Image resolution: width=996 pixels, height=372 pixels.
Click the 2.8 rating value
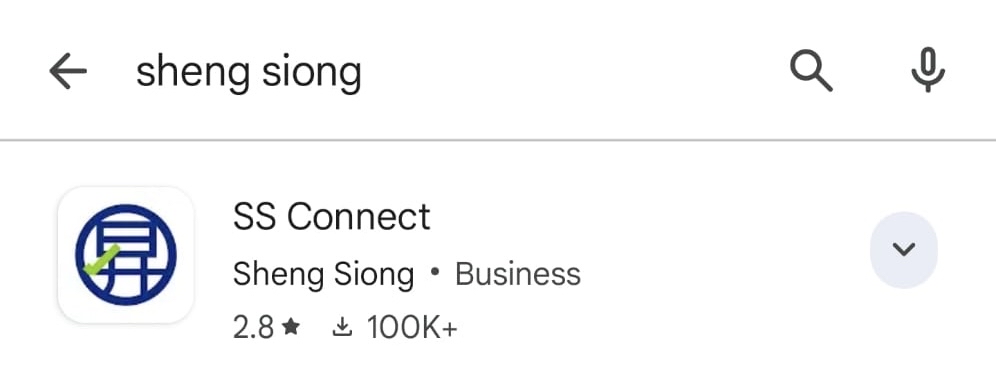tap(253, 328)
